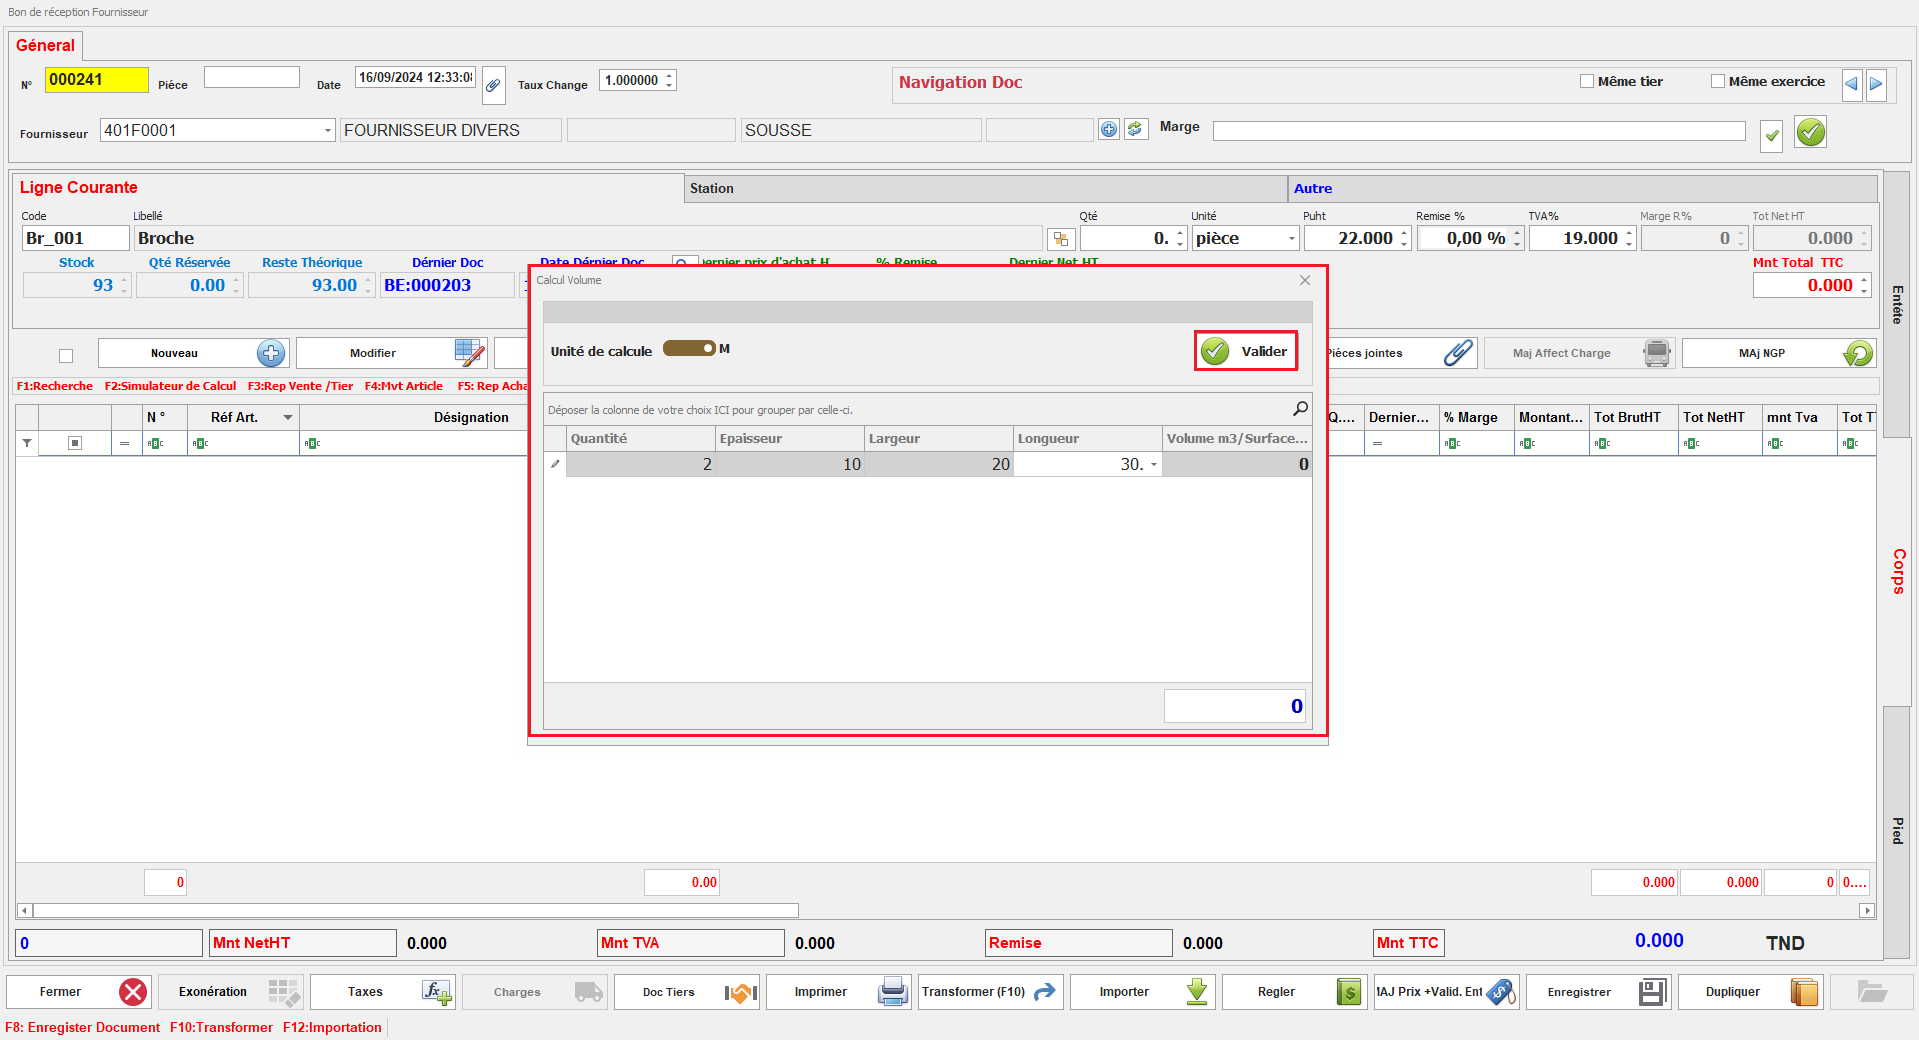This screenshot has height=1040, width=1919.
Task: Open the Exonération button
Action: click(x=231, y=992)
